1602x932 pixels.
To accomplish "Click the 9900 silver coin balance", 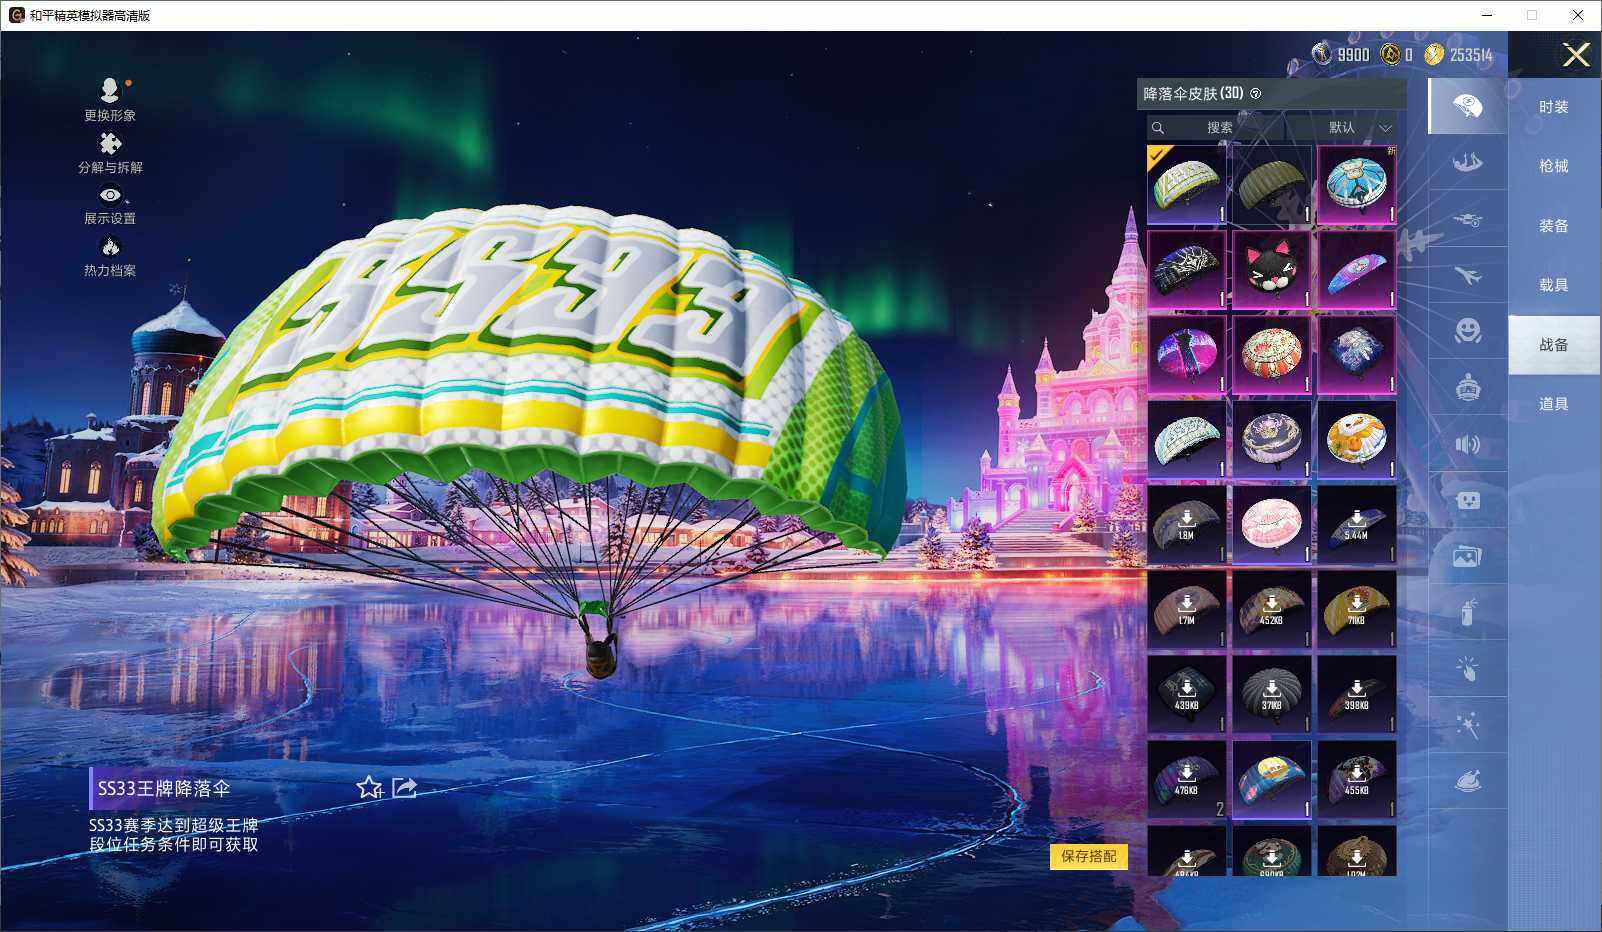I will (x=1341, y=54).
